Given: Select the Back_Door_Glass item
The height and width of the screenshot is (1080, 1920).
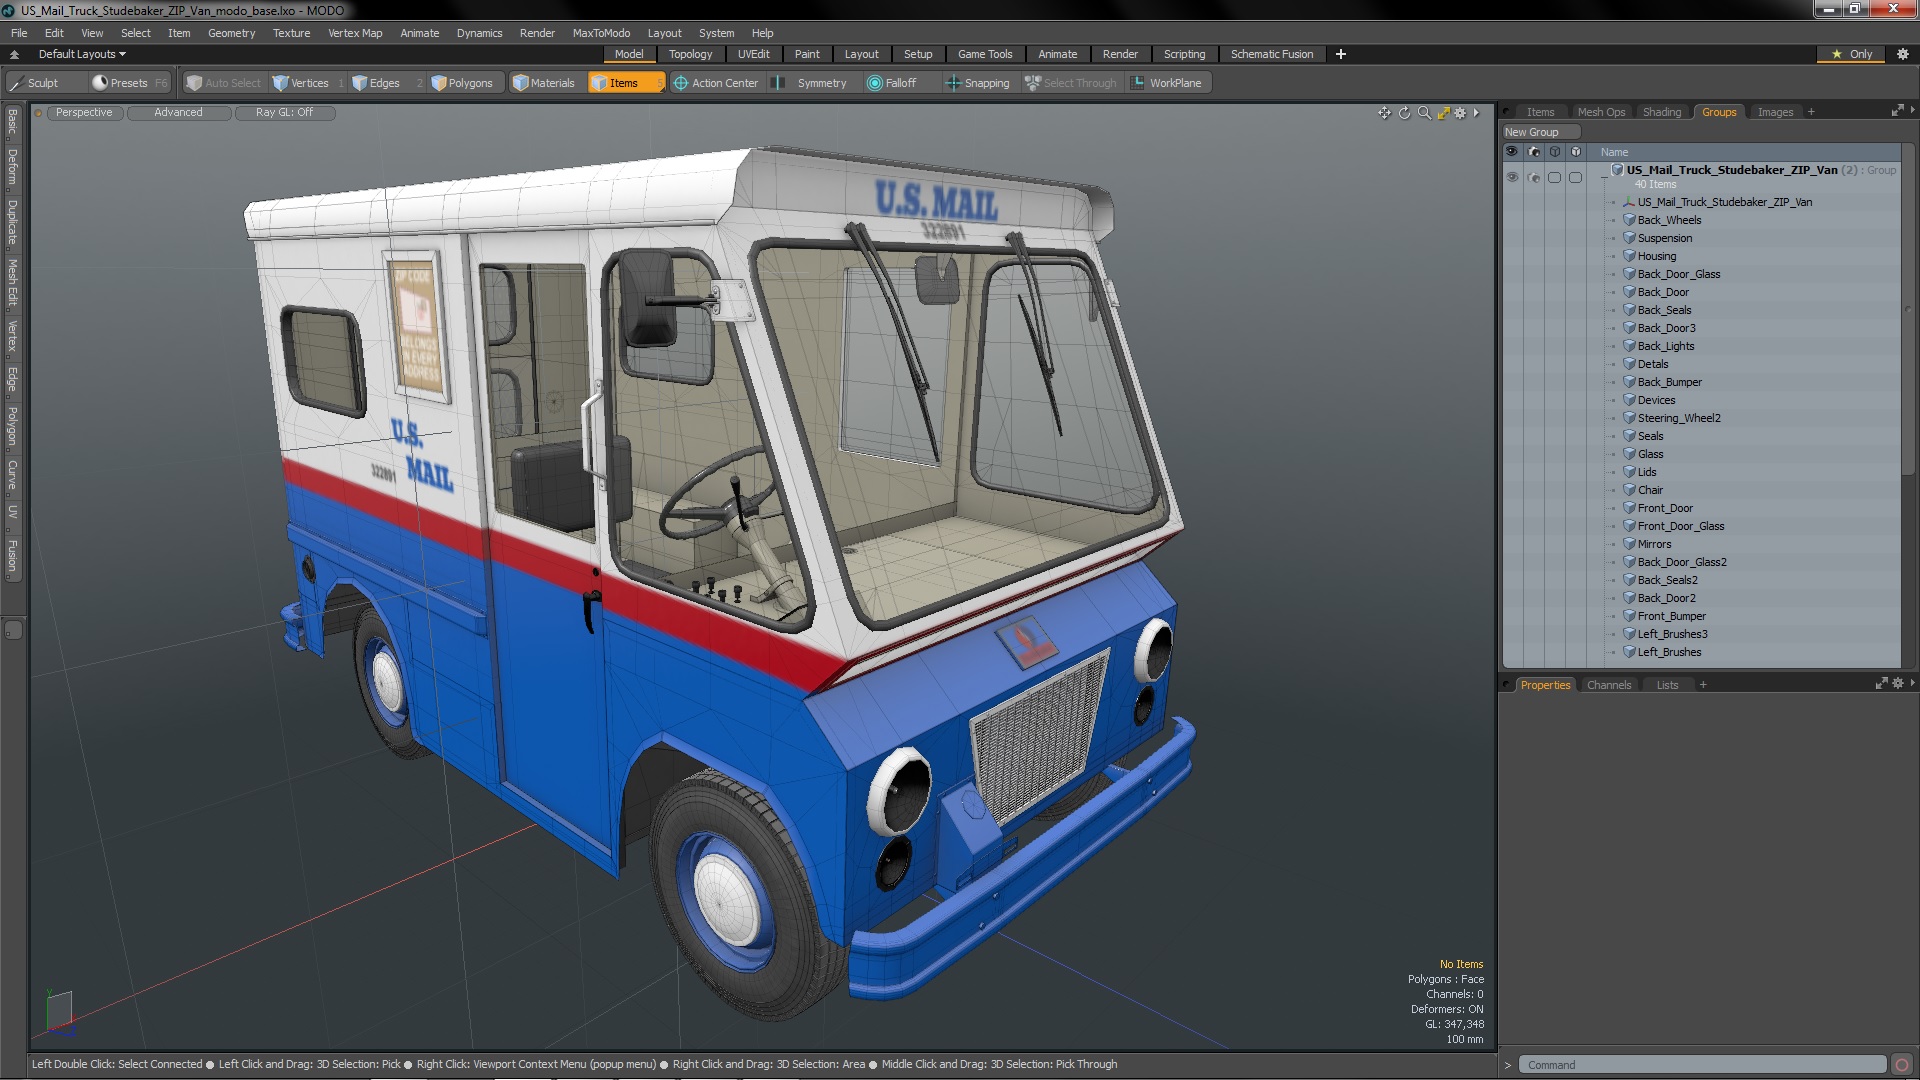Looking at the screenshot, I should pos(1678,274).
